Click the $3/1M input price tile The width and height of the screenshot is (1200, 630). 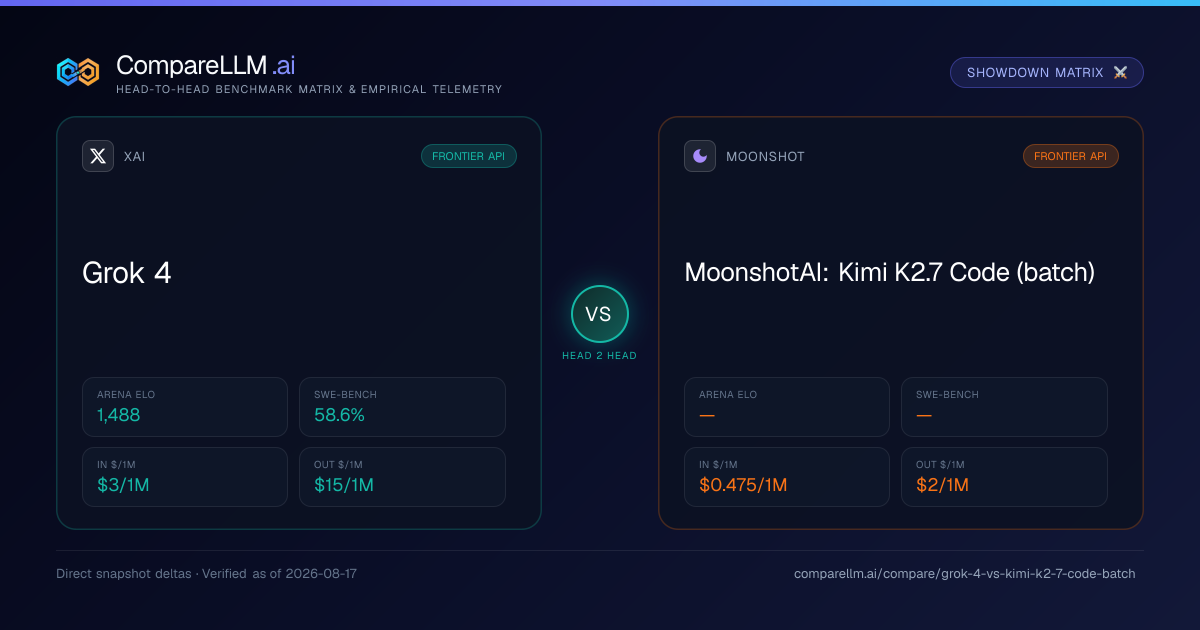(185, 477)
